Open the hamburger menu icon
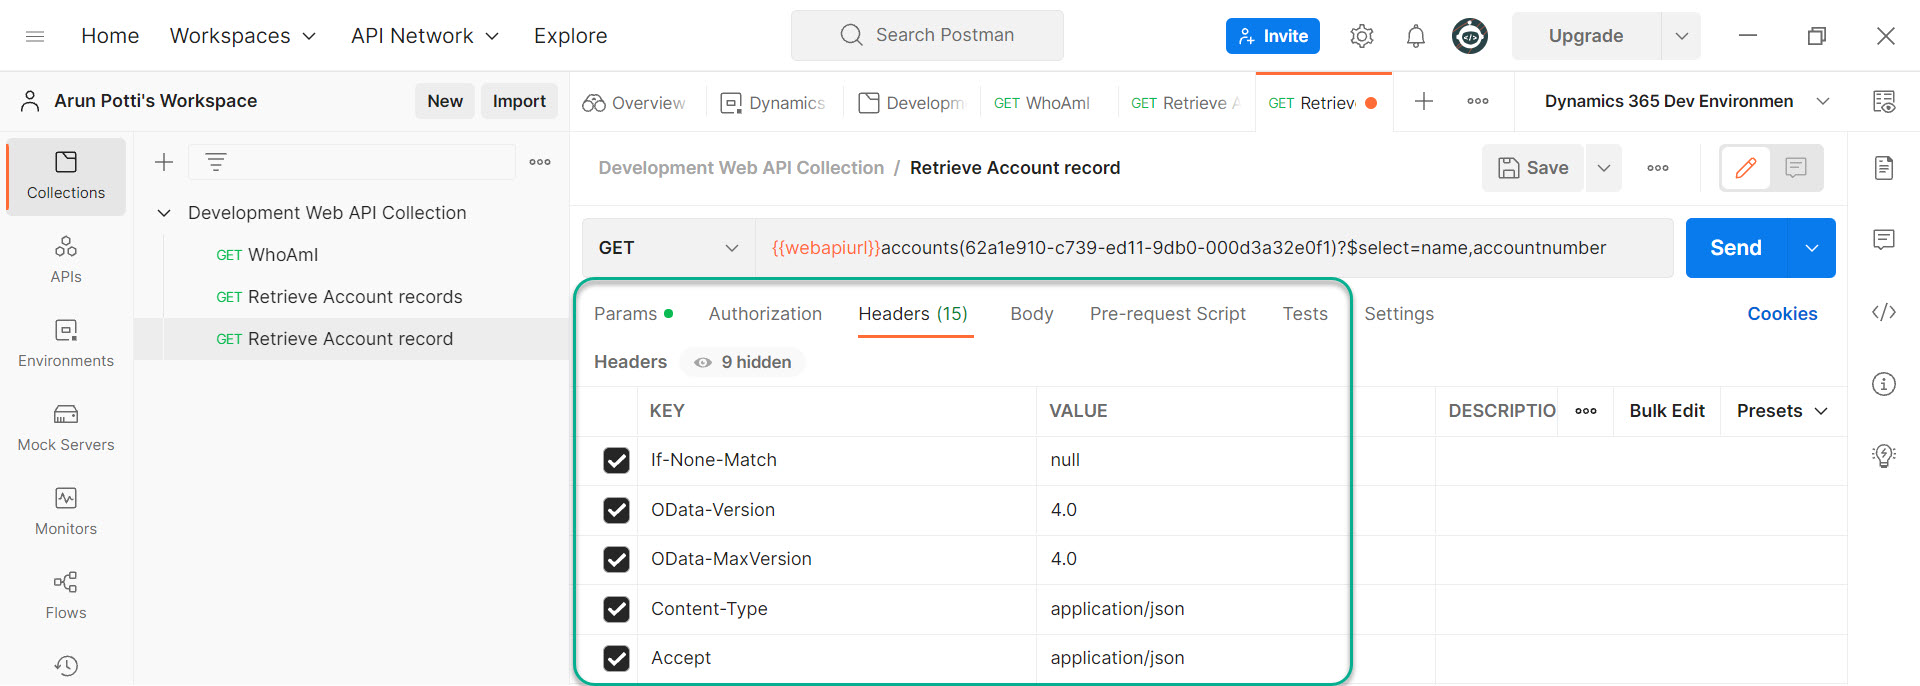 35,36
